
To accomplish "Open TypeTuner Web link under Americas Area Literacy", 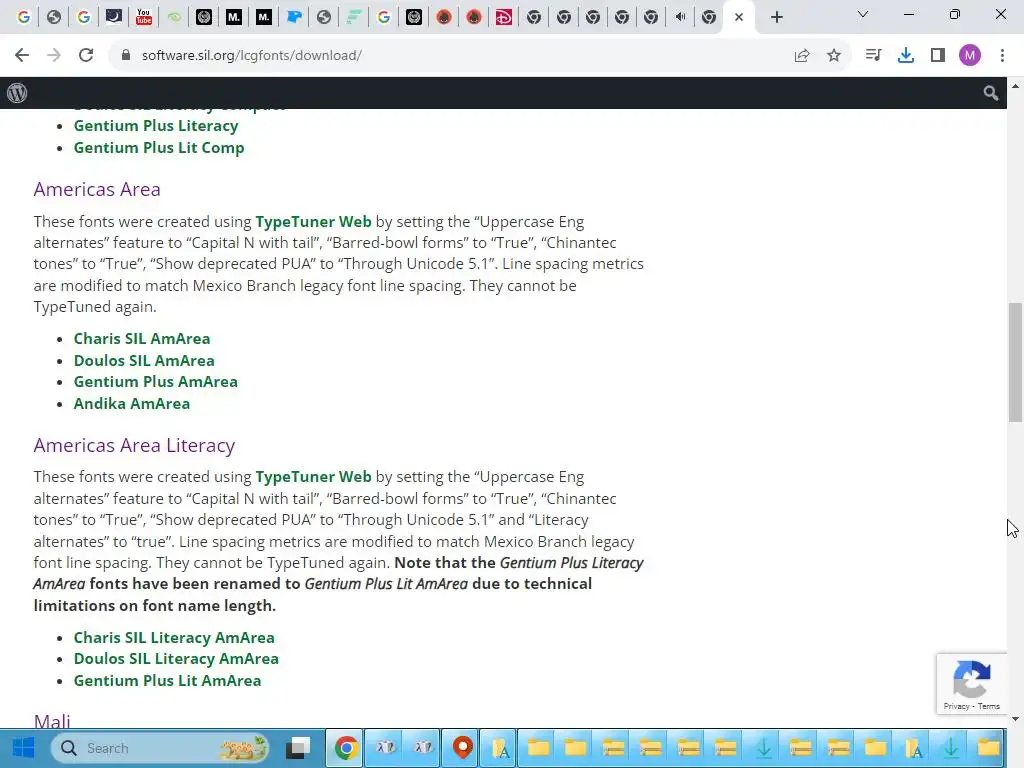I will 313,477.
